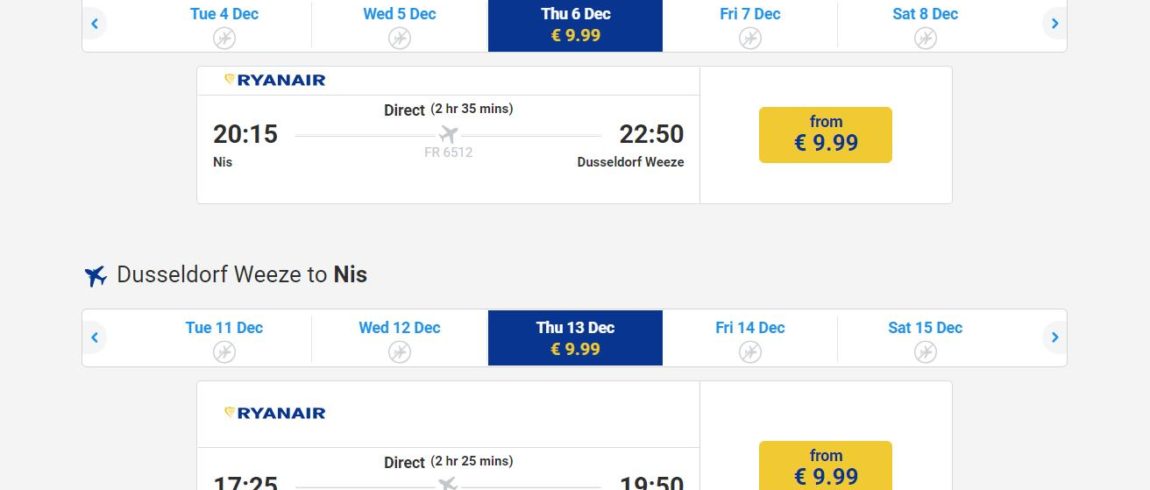The image size is (1150, 490).
Task: Choose the Sat 8 Dec outbound date
Action: (x=926, y=25)
